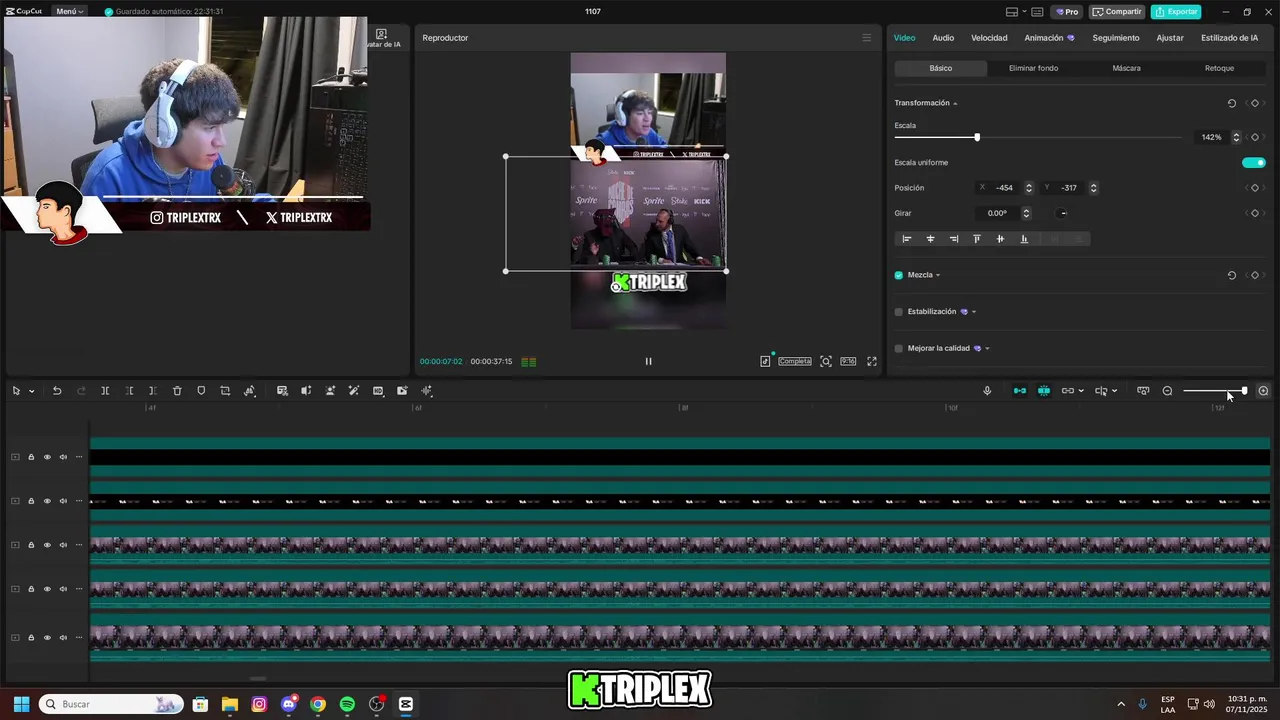Open the Menú dropdown
This screenshot has width=1280, height=720.
pos(69,12)
